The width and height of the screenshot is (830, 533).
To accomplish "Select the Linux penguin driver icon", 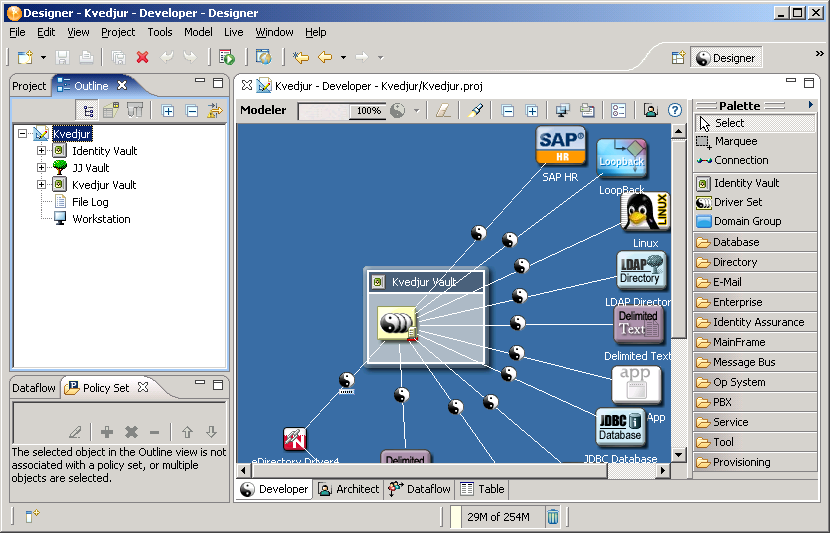I will [645, 212].
